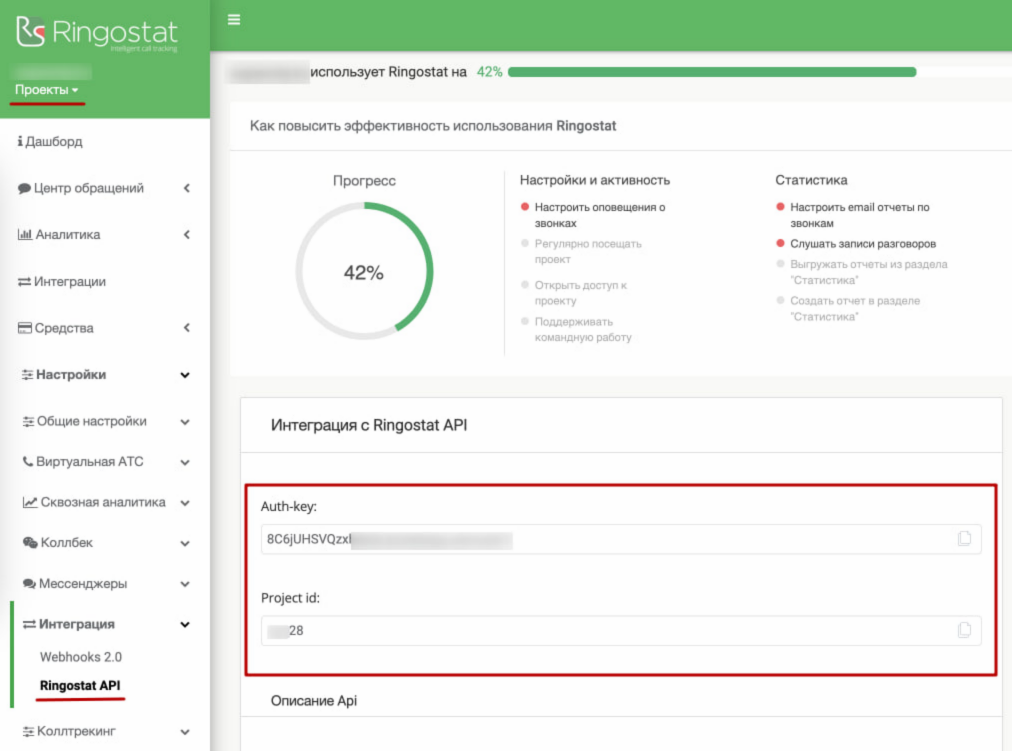Click the Настройки и активность heading
The height and width of the screenshot is (751, 1012).
tap(594, 181)
